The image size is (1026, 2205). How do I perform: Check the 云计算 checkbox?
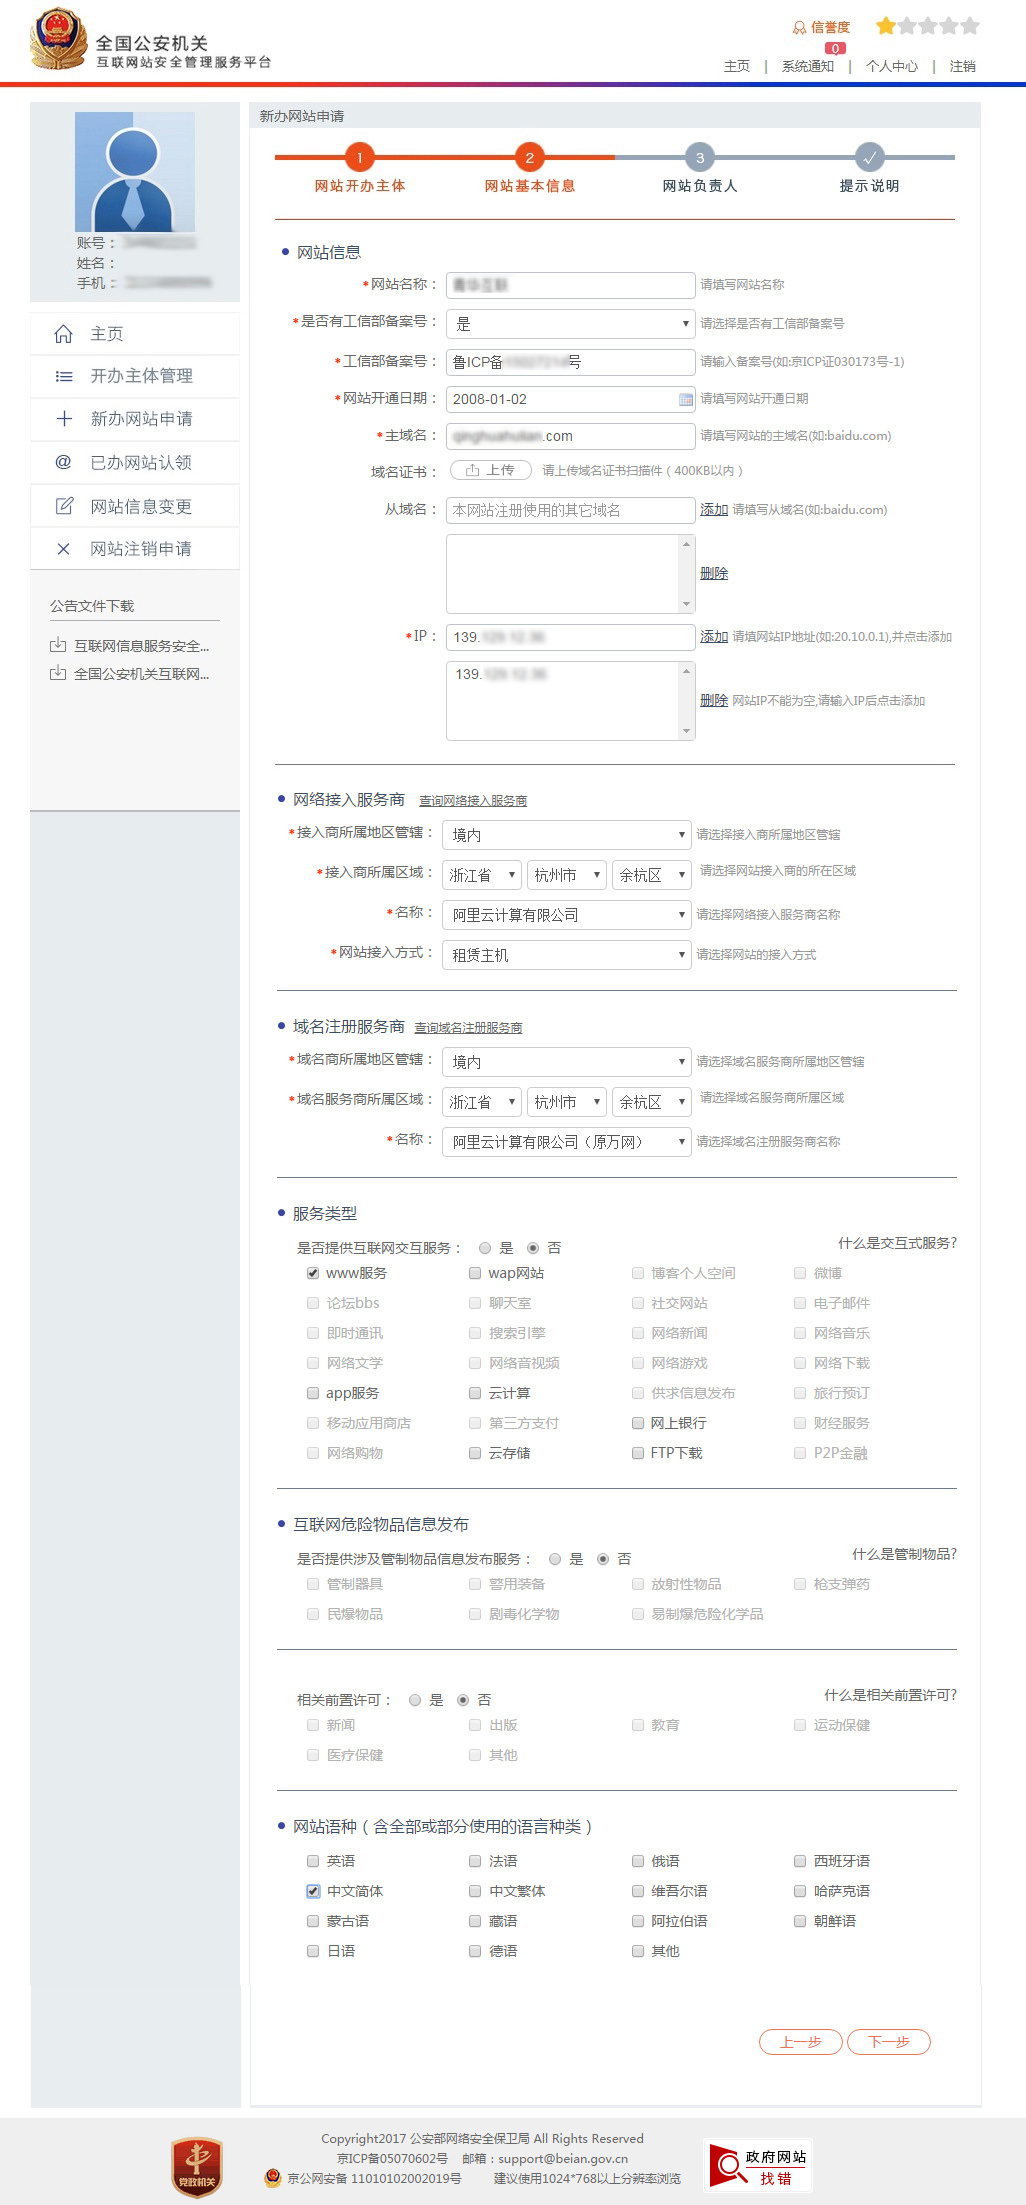[475, 1393]
